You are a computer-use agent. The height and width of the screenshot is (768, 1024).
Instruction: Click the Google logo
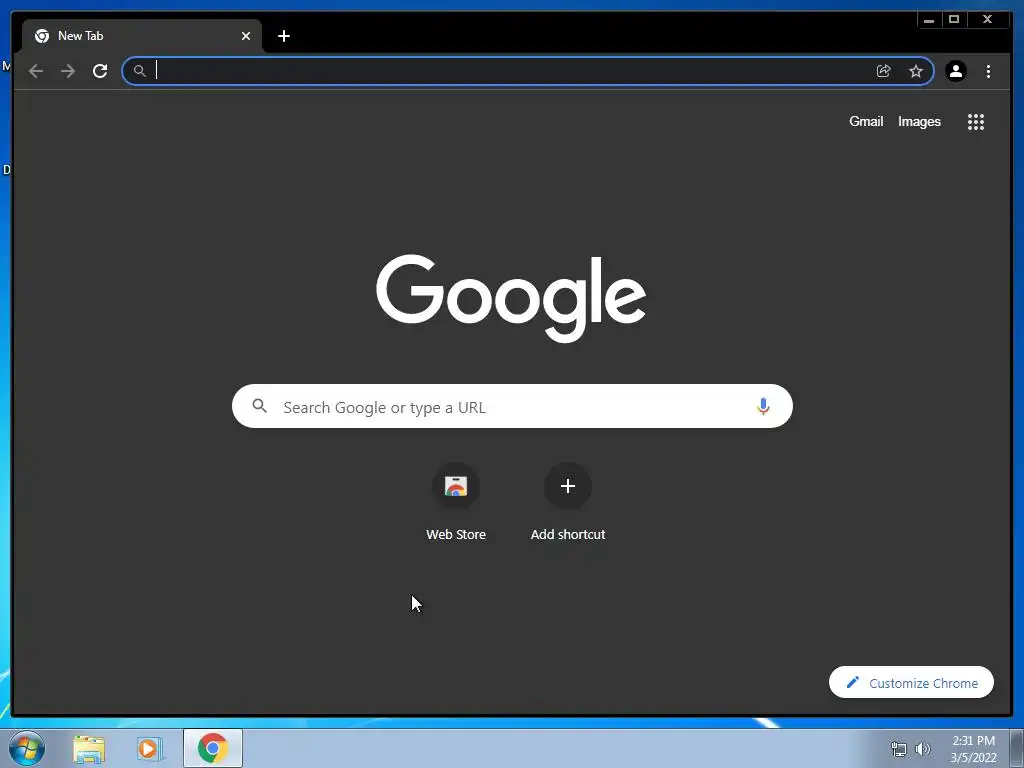click(x=511, y=298)
